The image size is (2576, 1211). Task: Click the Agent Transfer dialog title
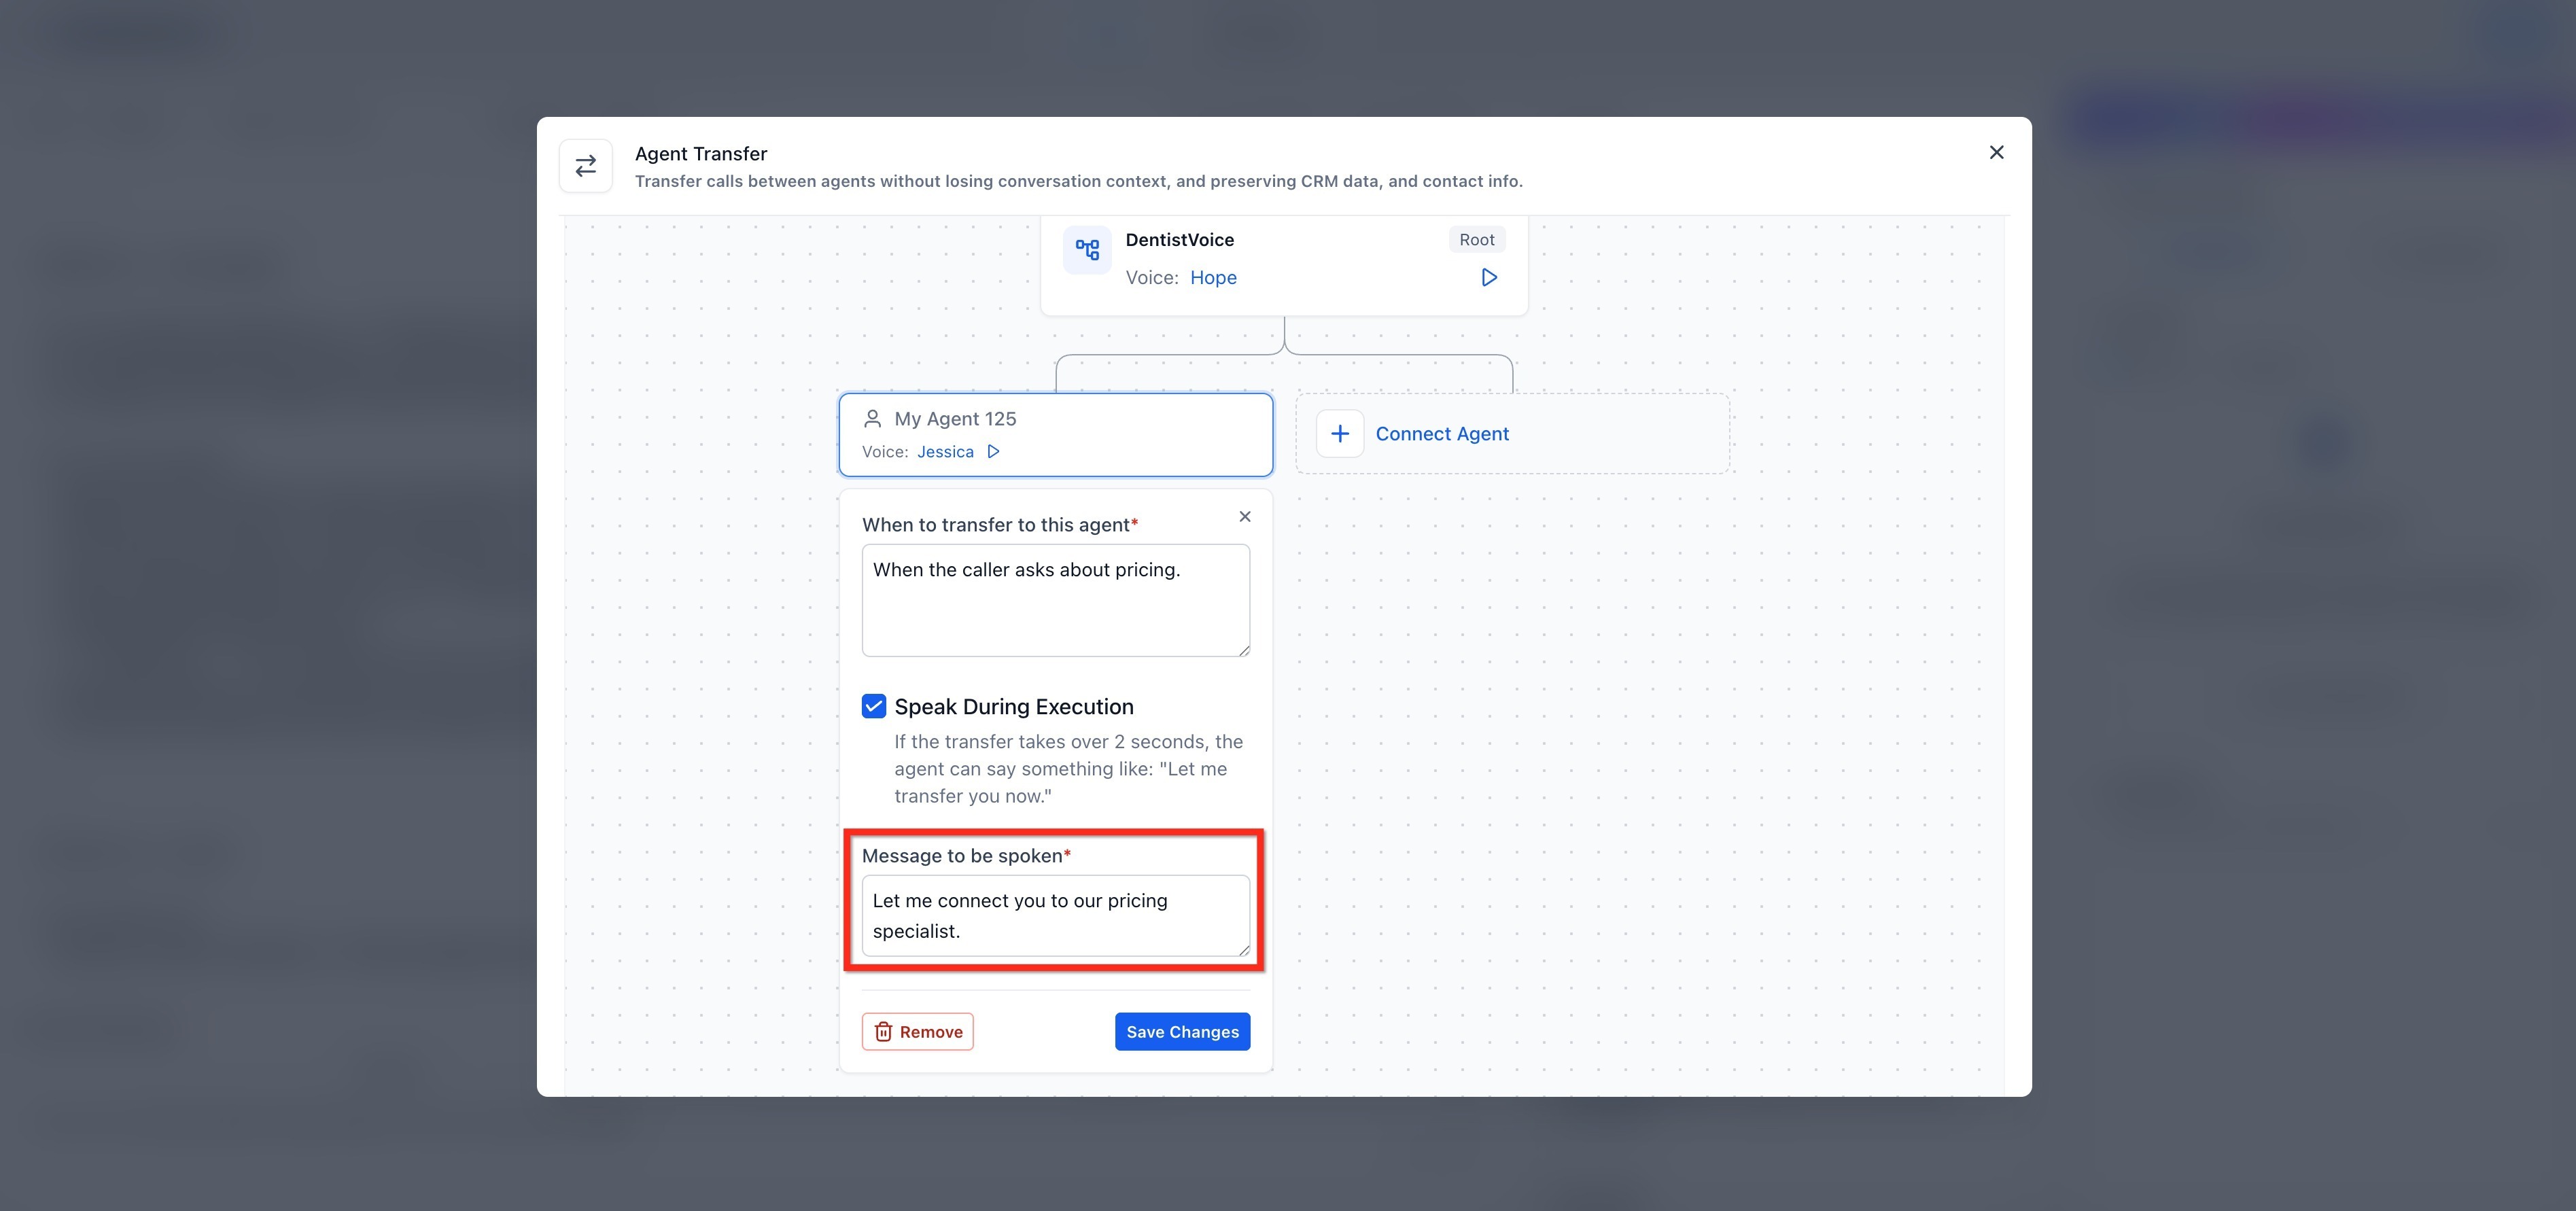point(701,154)
